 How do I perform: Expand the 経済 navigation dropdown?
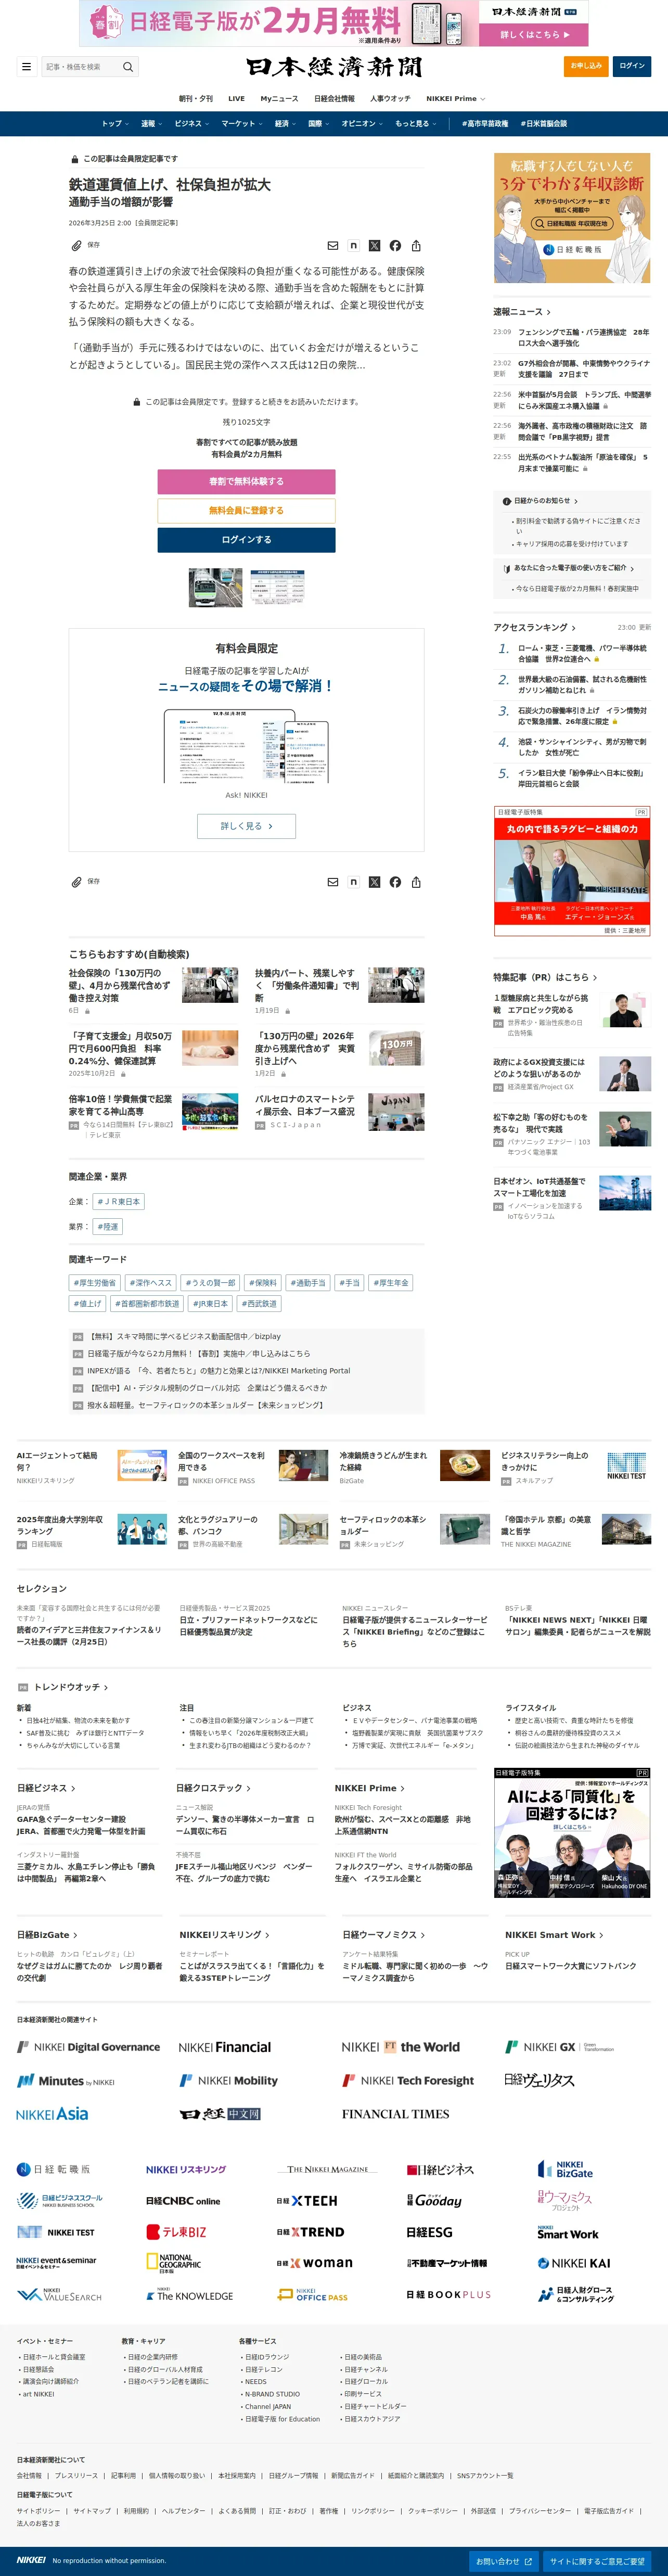click(x=286, y=124)
